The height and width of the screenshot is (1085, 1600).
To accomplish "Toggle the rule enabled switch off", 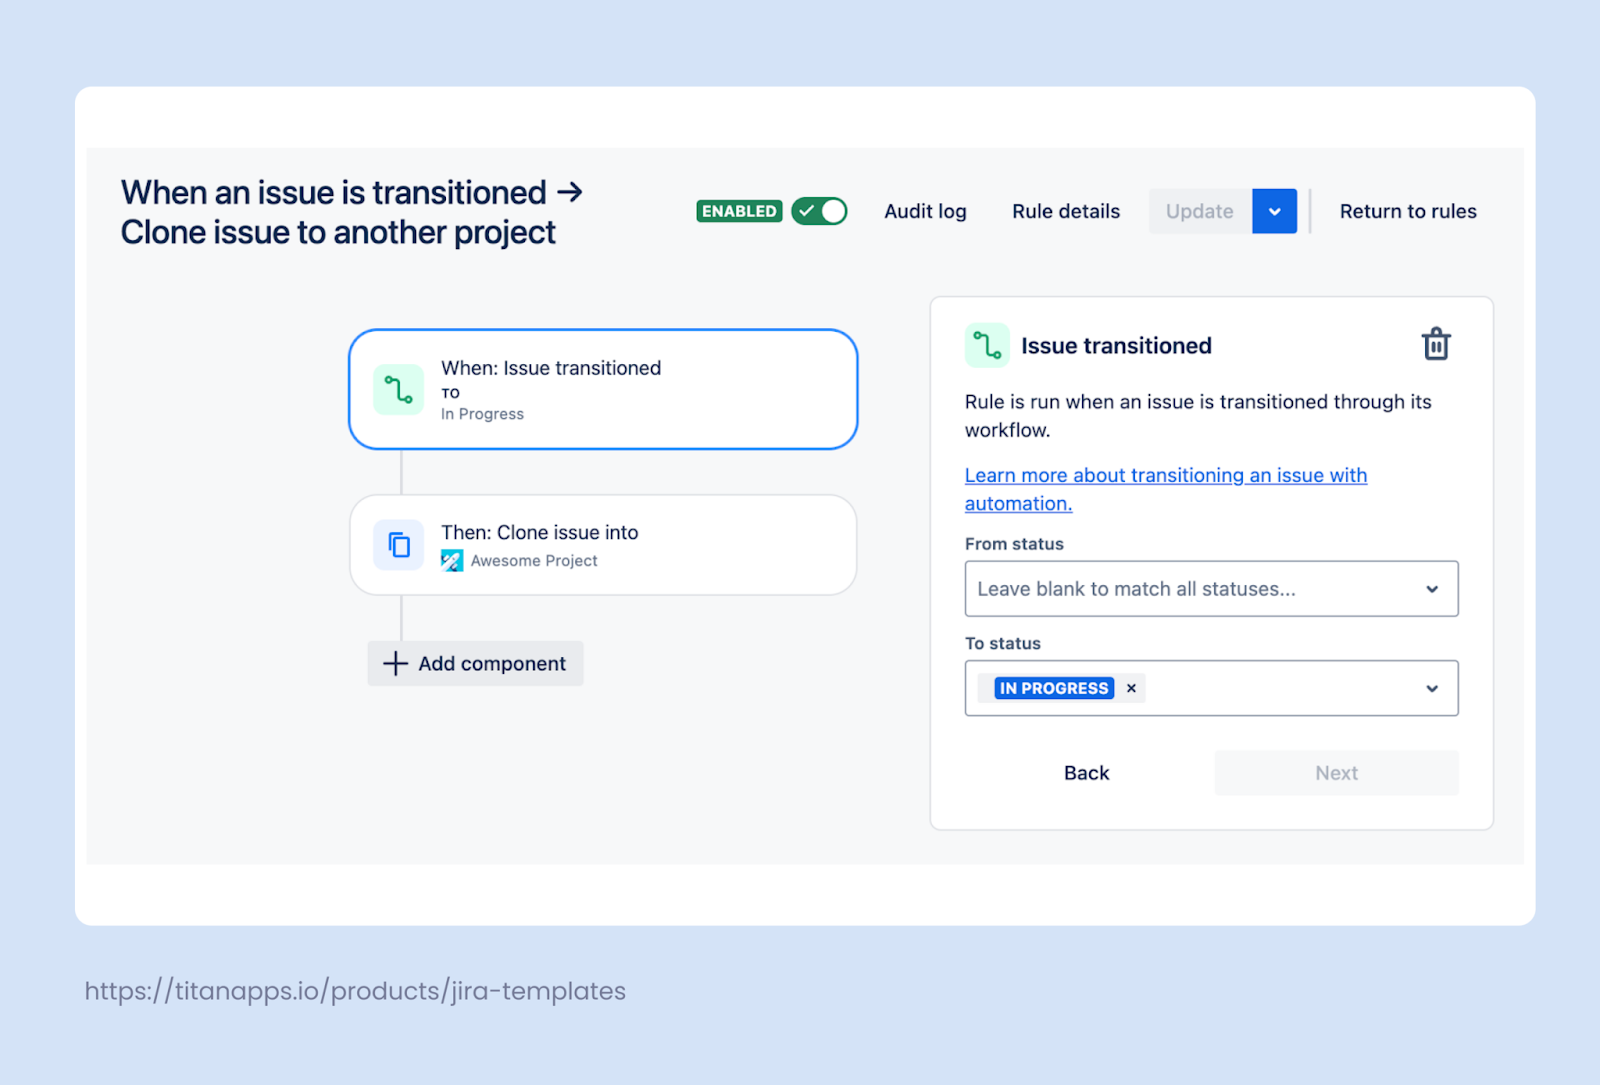I will pyautogui.click(x=819, y=211).
